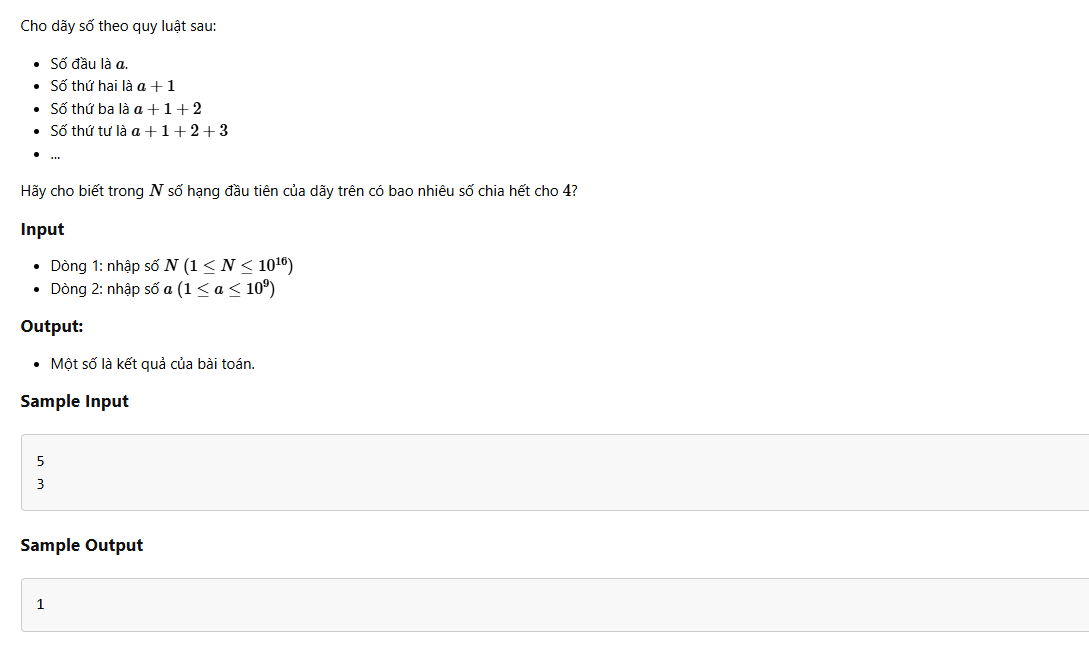Click the intro line "Cho dãy số theo quy luật sau"
Screen dimensions: 1089x646
coord(118,26)
